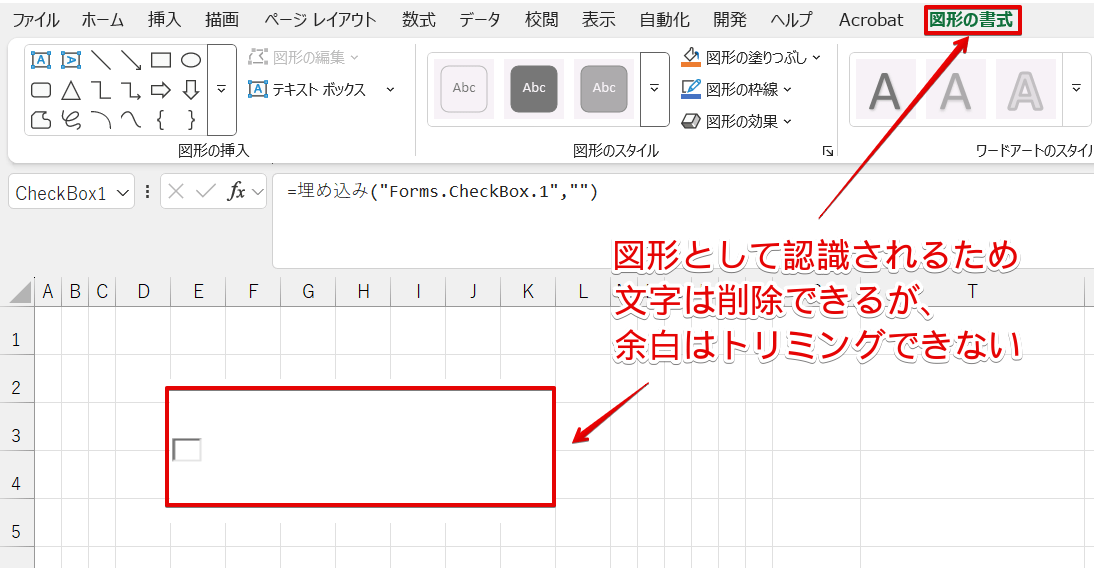Choose the elbow arrow connector shape
Viewport: 1094px width, 568px height.
point(131,90)
